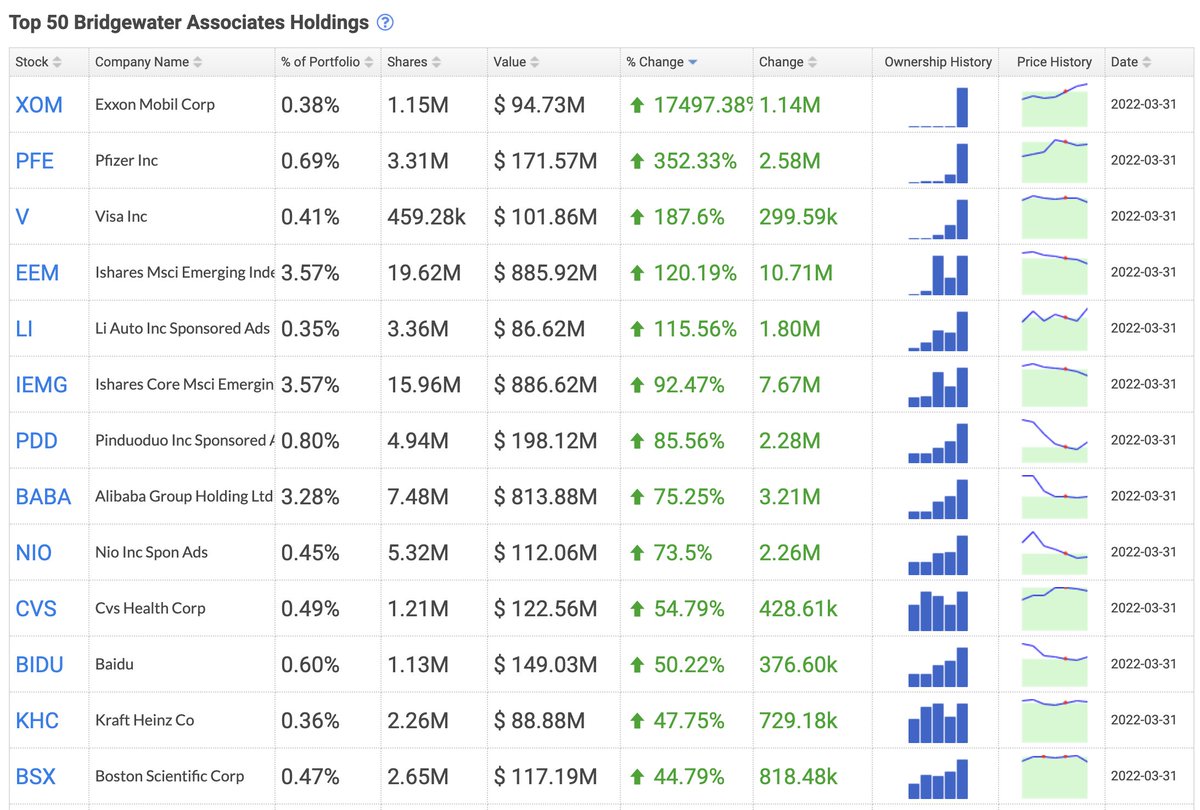Image resolution: width=1200 pixels, height=810 pixels.
Task: Select the Baidu company name cell
Action: (x=114, y=664)
